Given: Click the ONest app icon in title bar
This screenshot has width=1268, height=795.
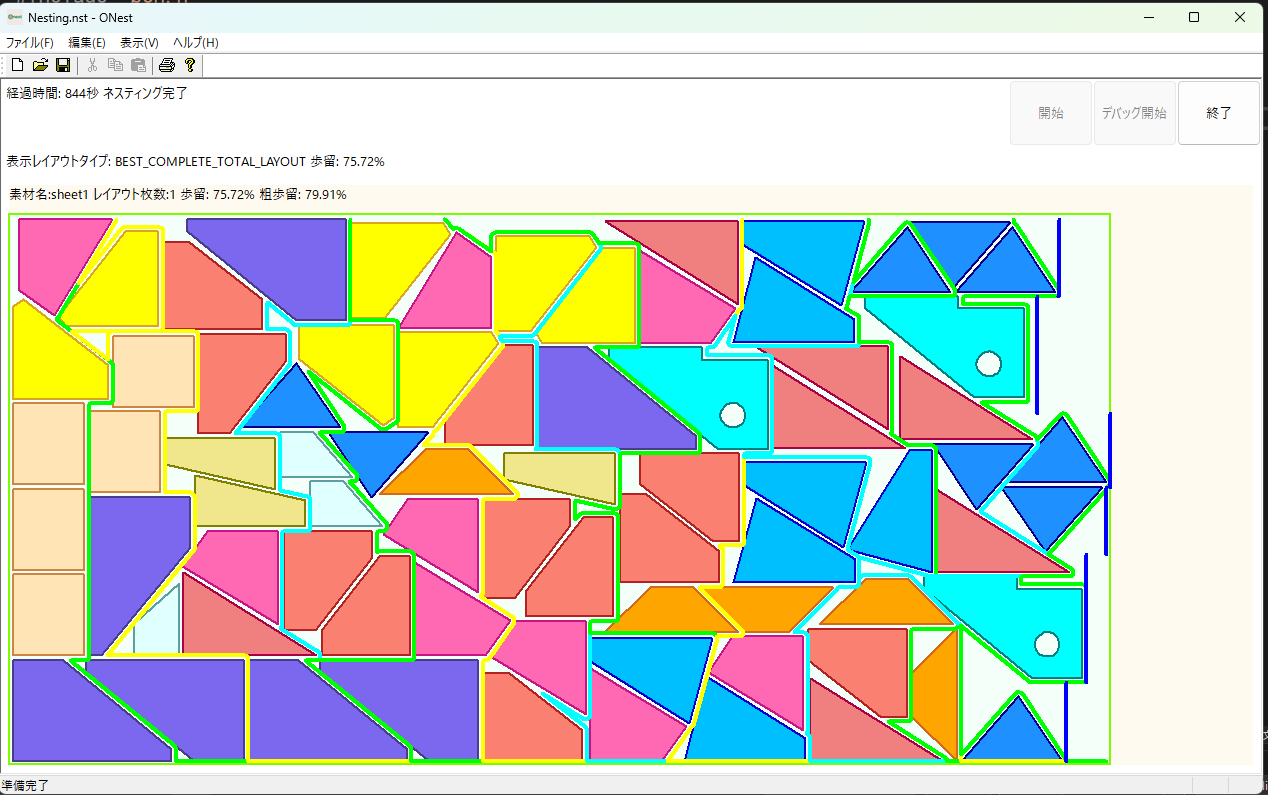Looking at the screenshot, I should pos(14,17).
